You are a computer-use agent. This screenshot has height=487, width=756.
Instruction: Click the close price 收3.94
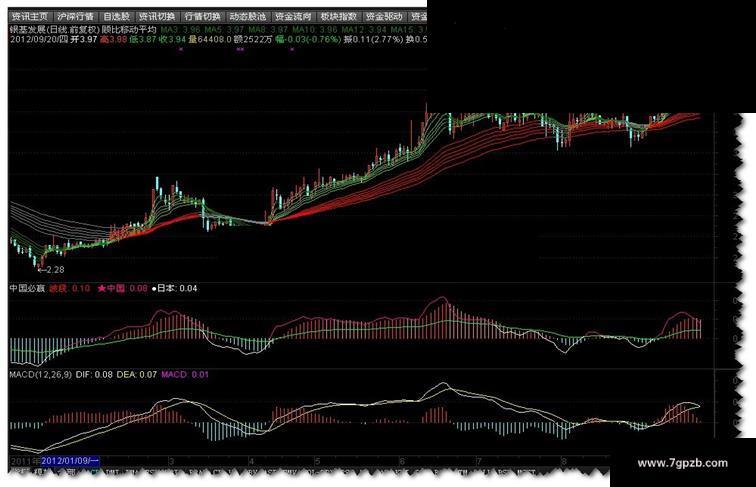(172, 40)
